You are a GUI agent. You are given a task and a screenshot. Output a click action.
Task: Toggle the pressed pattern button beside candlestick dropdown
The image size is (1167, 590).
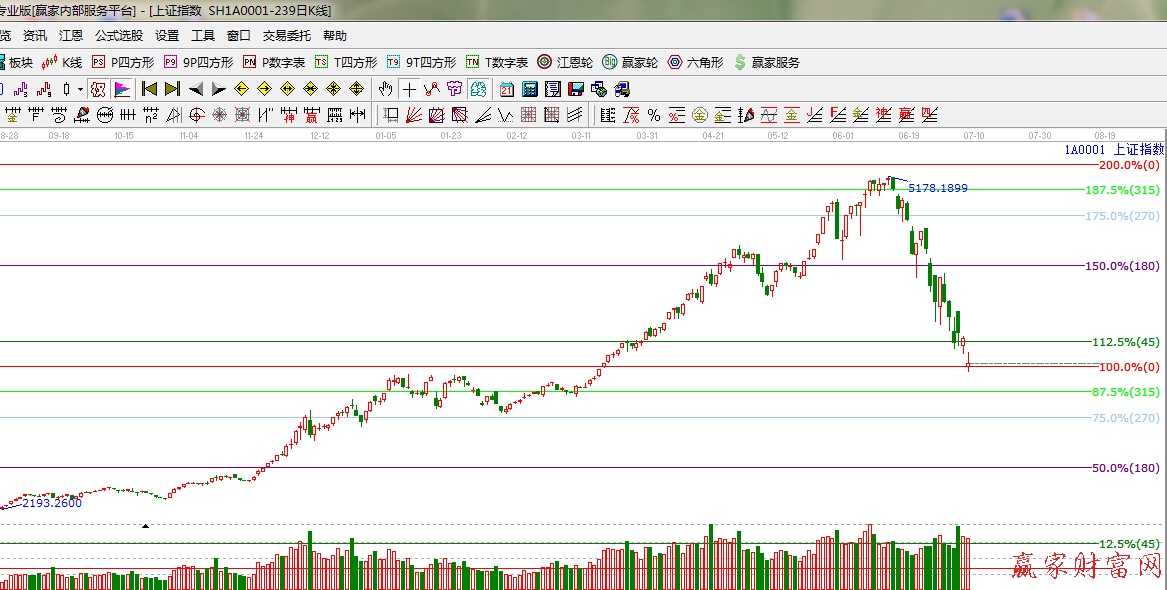tap(97, 89)
